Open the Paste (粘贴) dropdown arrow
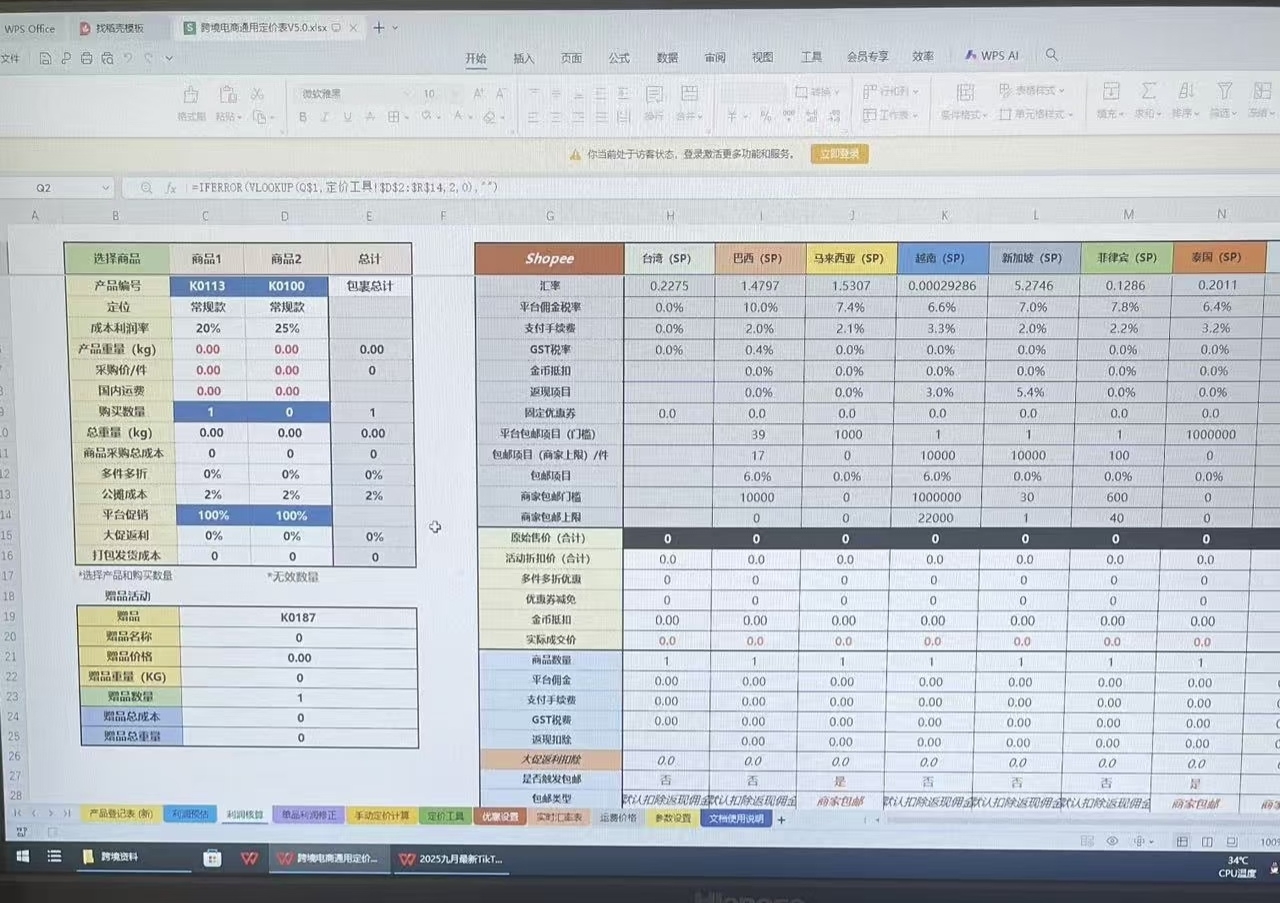Screen dimensions: 1280x903 coord(241,117)
